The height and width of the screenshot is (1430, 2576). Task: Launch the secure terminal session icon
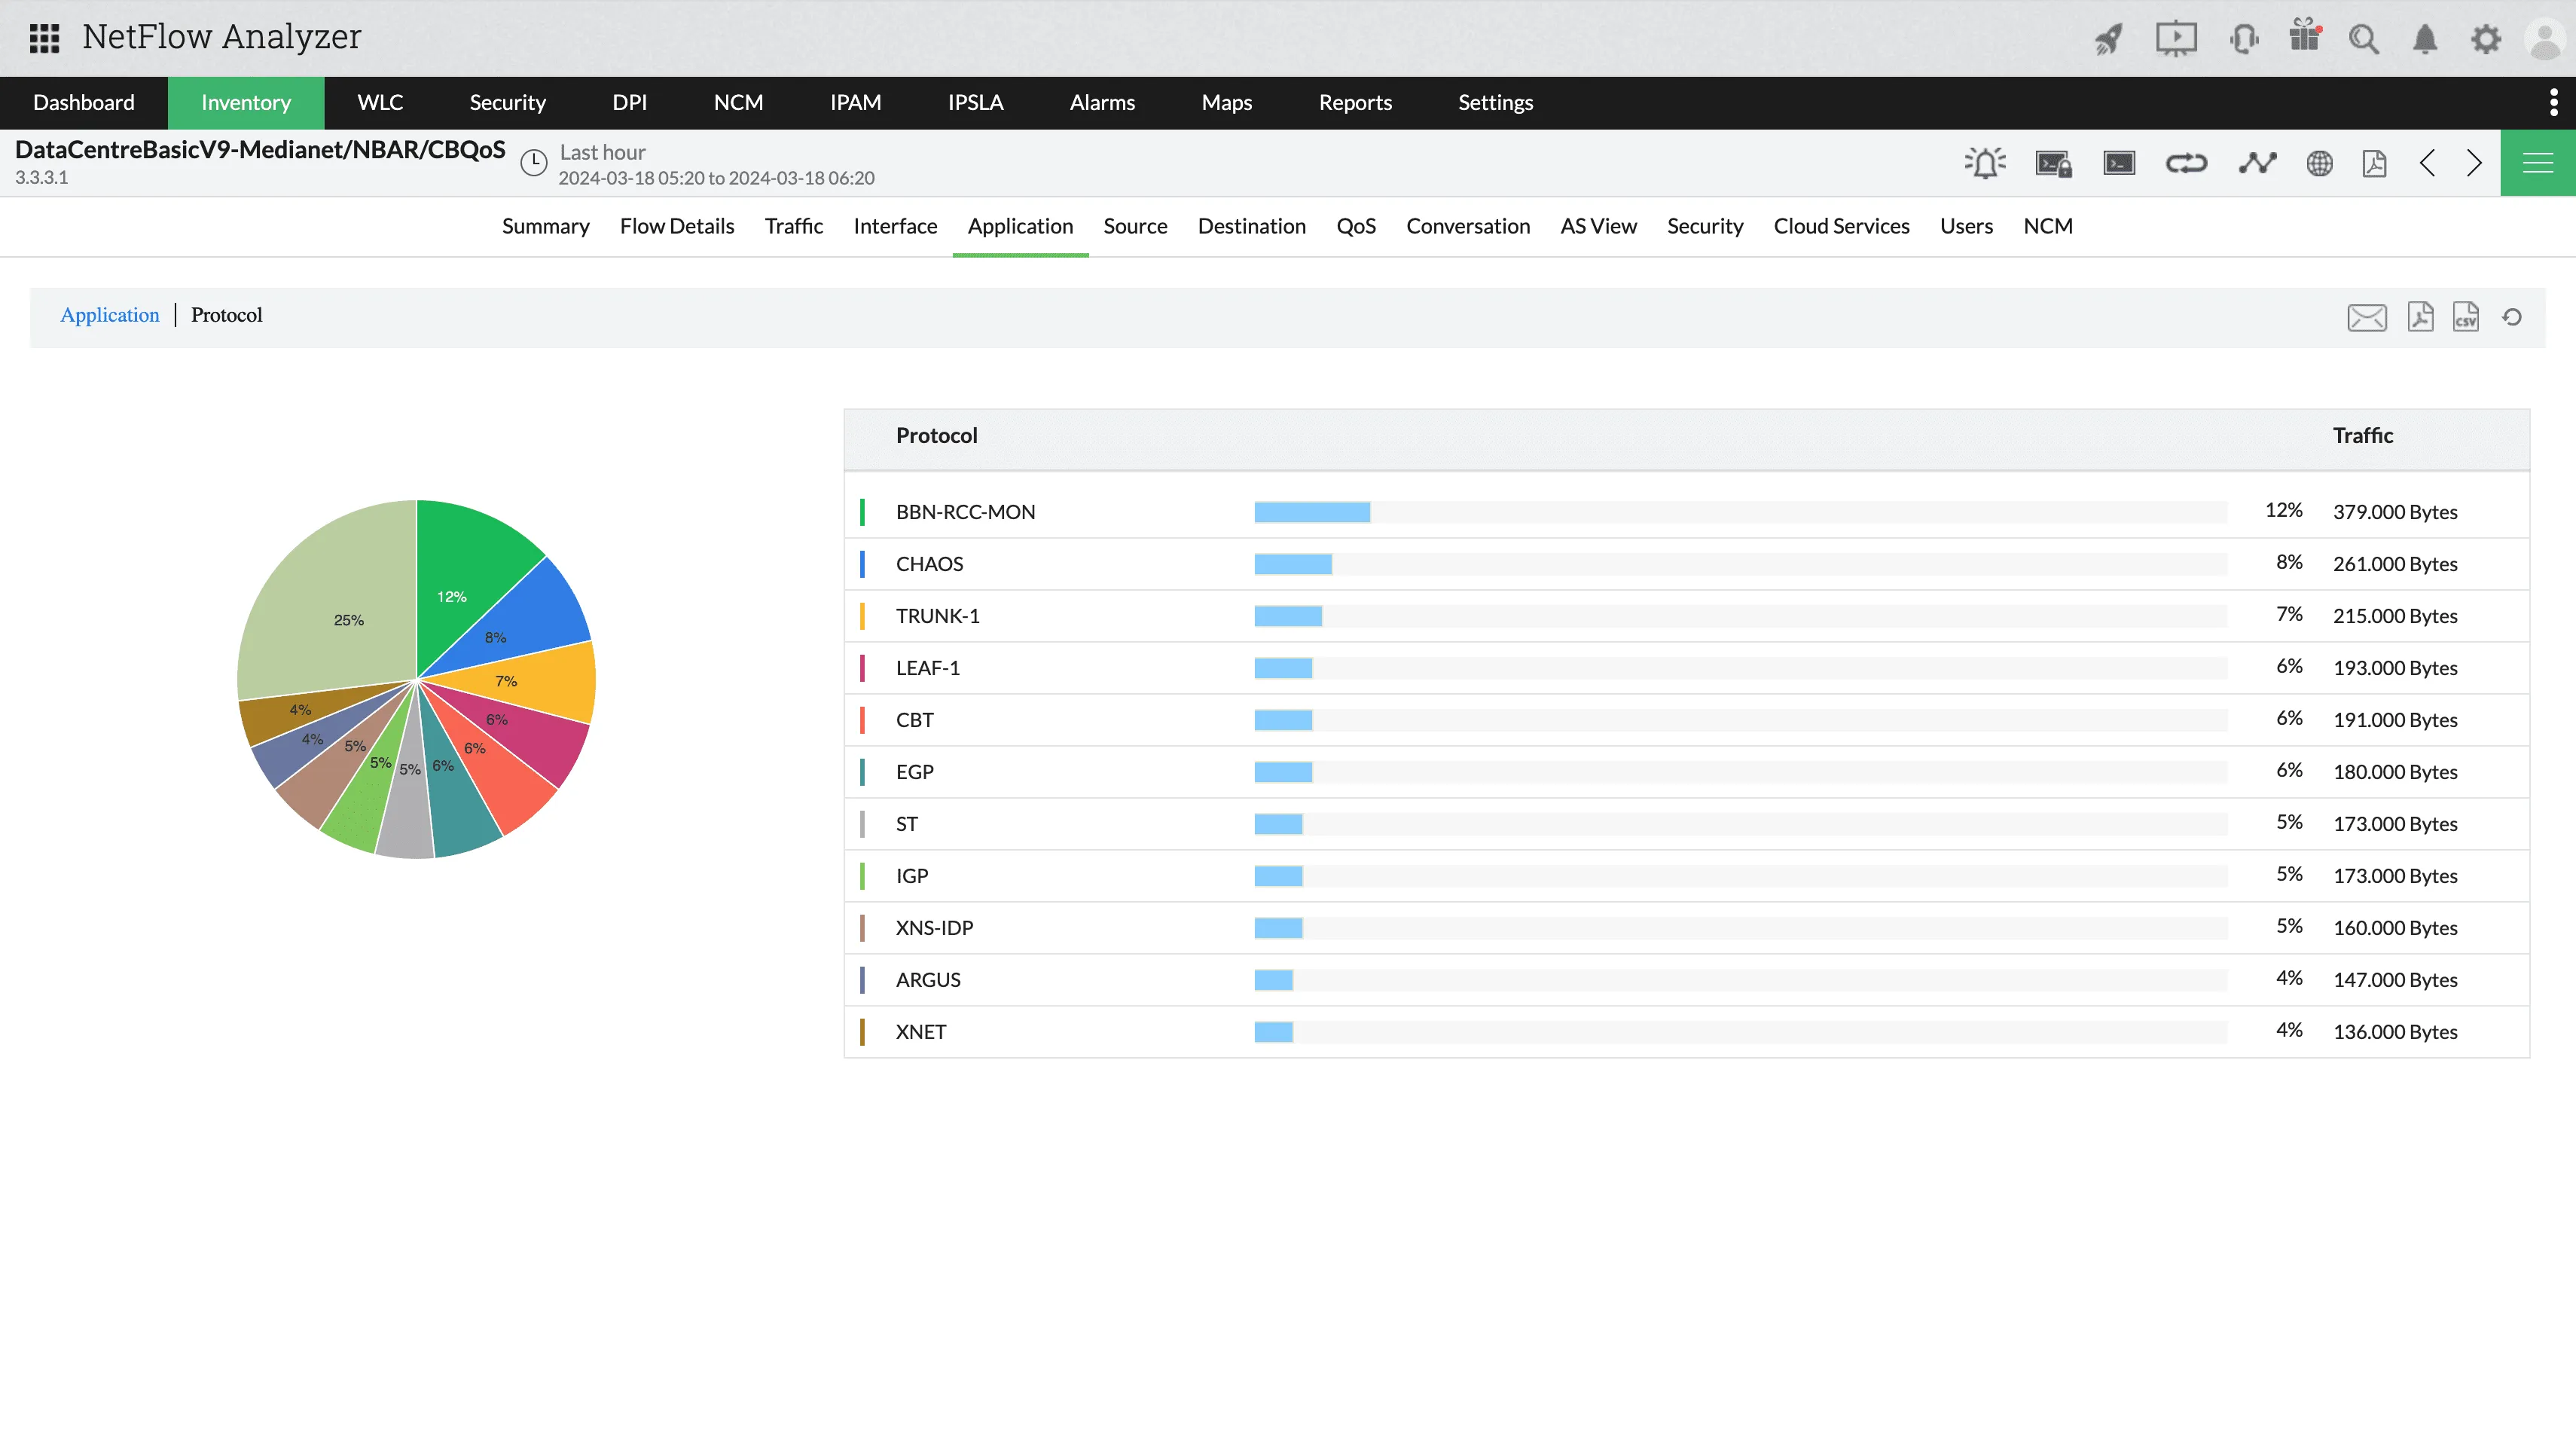[2053, 162]
